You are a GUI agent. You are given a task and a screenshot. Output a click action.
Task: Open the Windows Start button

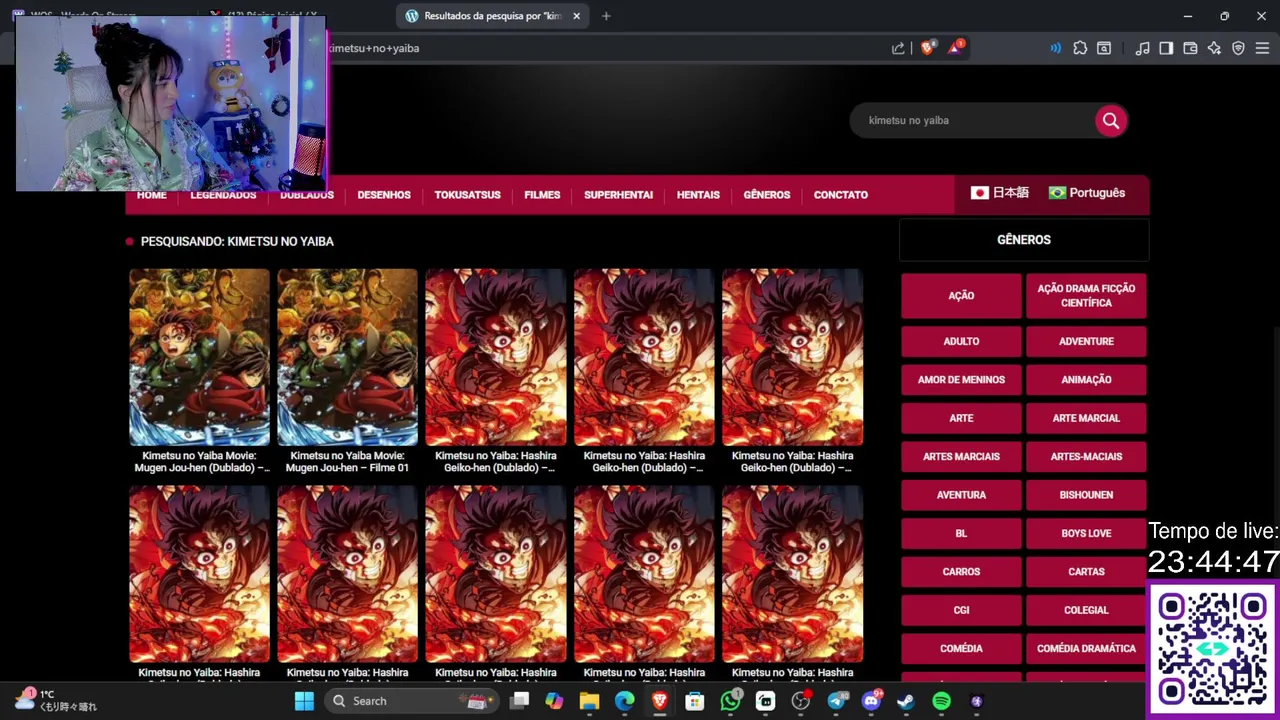pyautogui.click(x=304, y=701)
